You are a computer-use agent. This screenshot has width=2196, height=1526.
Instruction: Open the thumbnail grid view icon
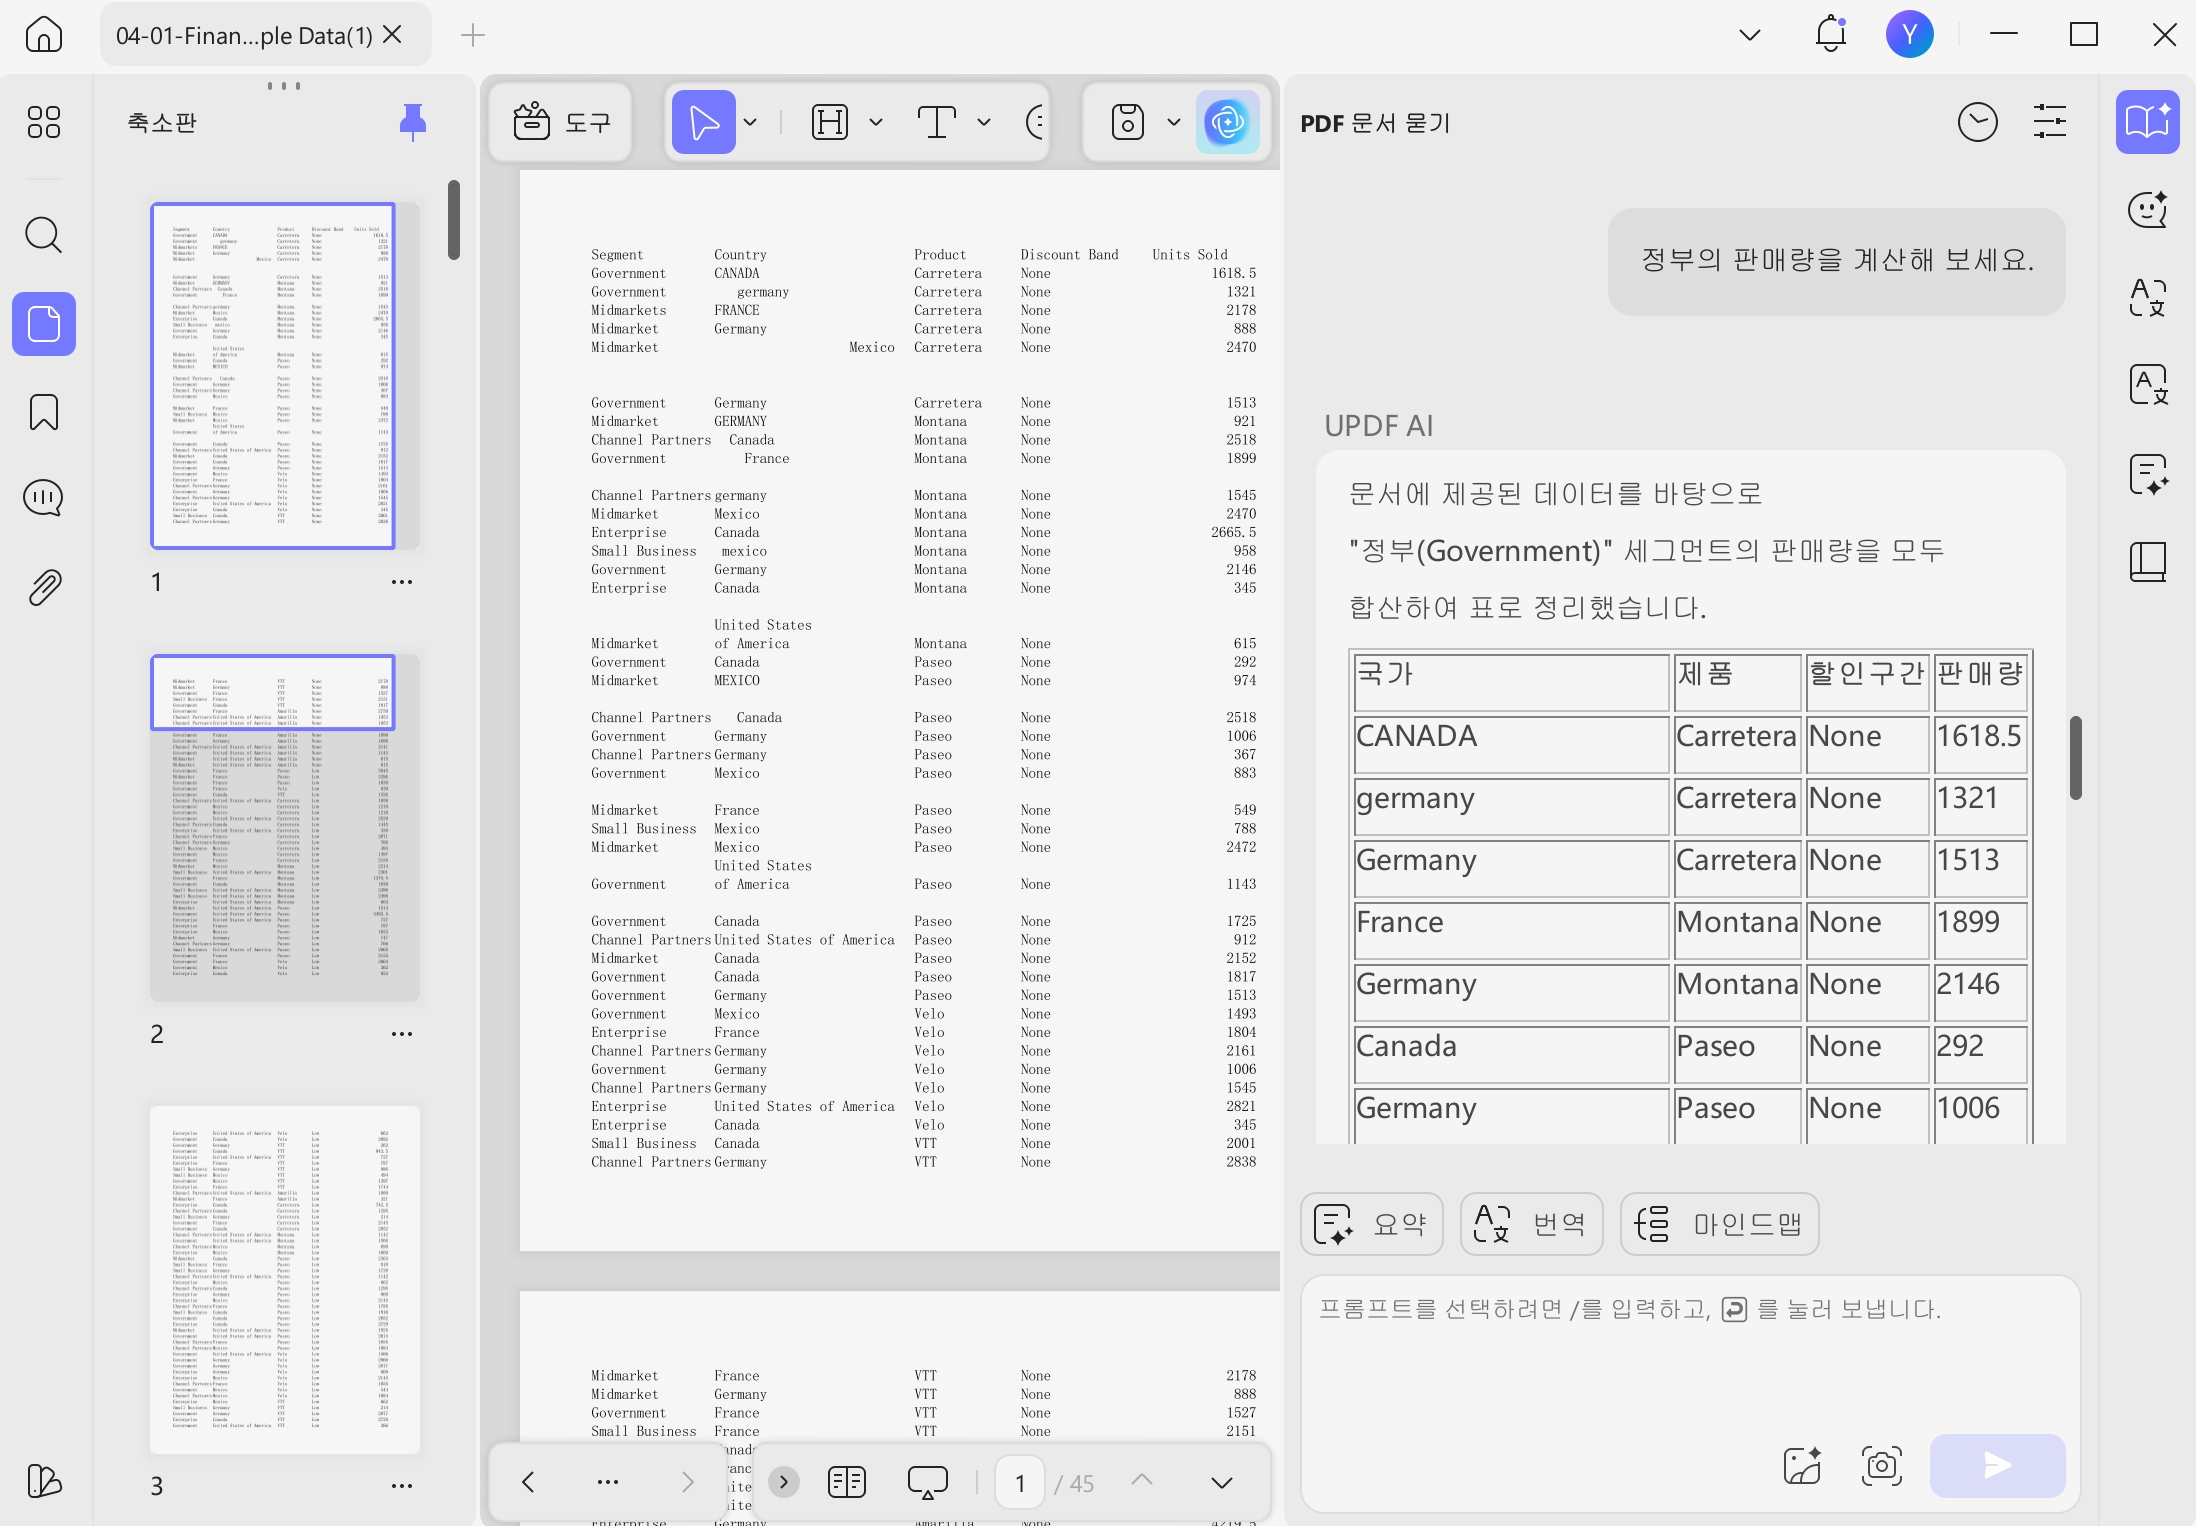point(43,122)
